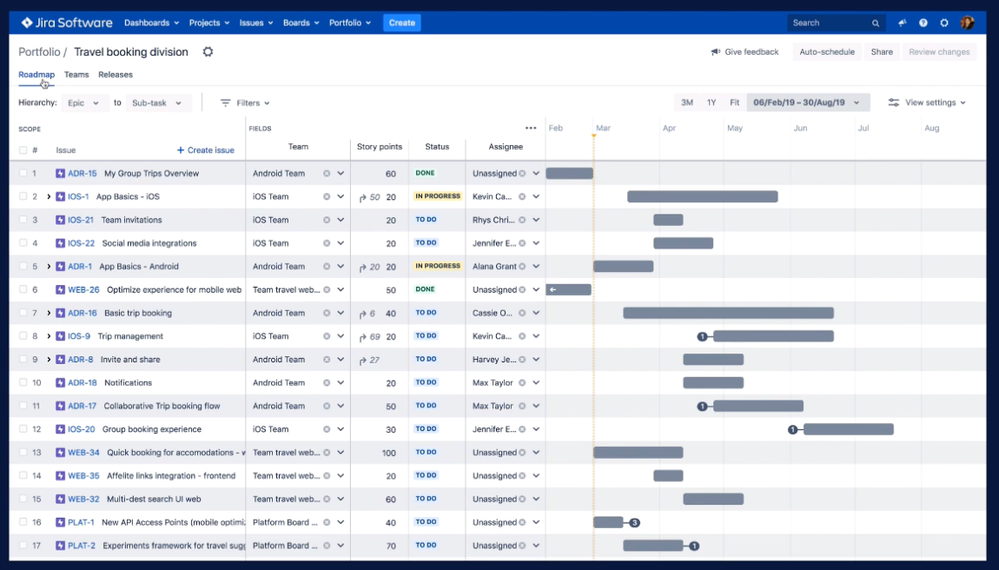Click dependency badge on ADR-17 bar
This screenshot has width=999, height=570.
pos(702,406)
